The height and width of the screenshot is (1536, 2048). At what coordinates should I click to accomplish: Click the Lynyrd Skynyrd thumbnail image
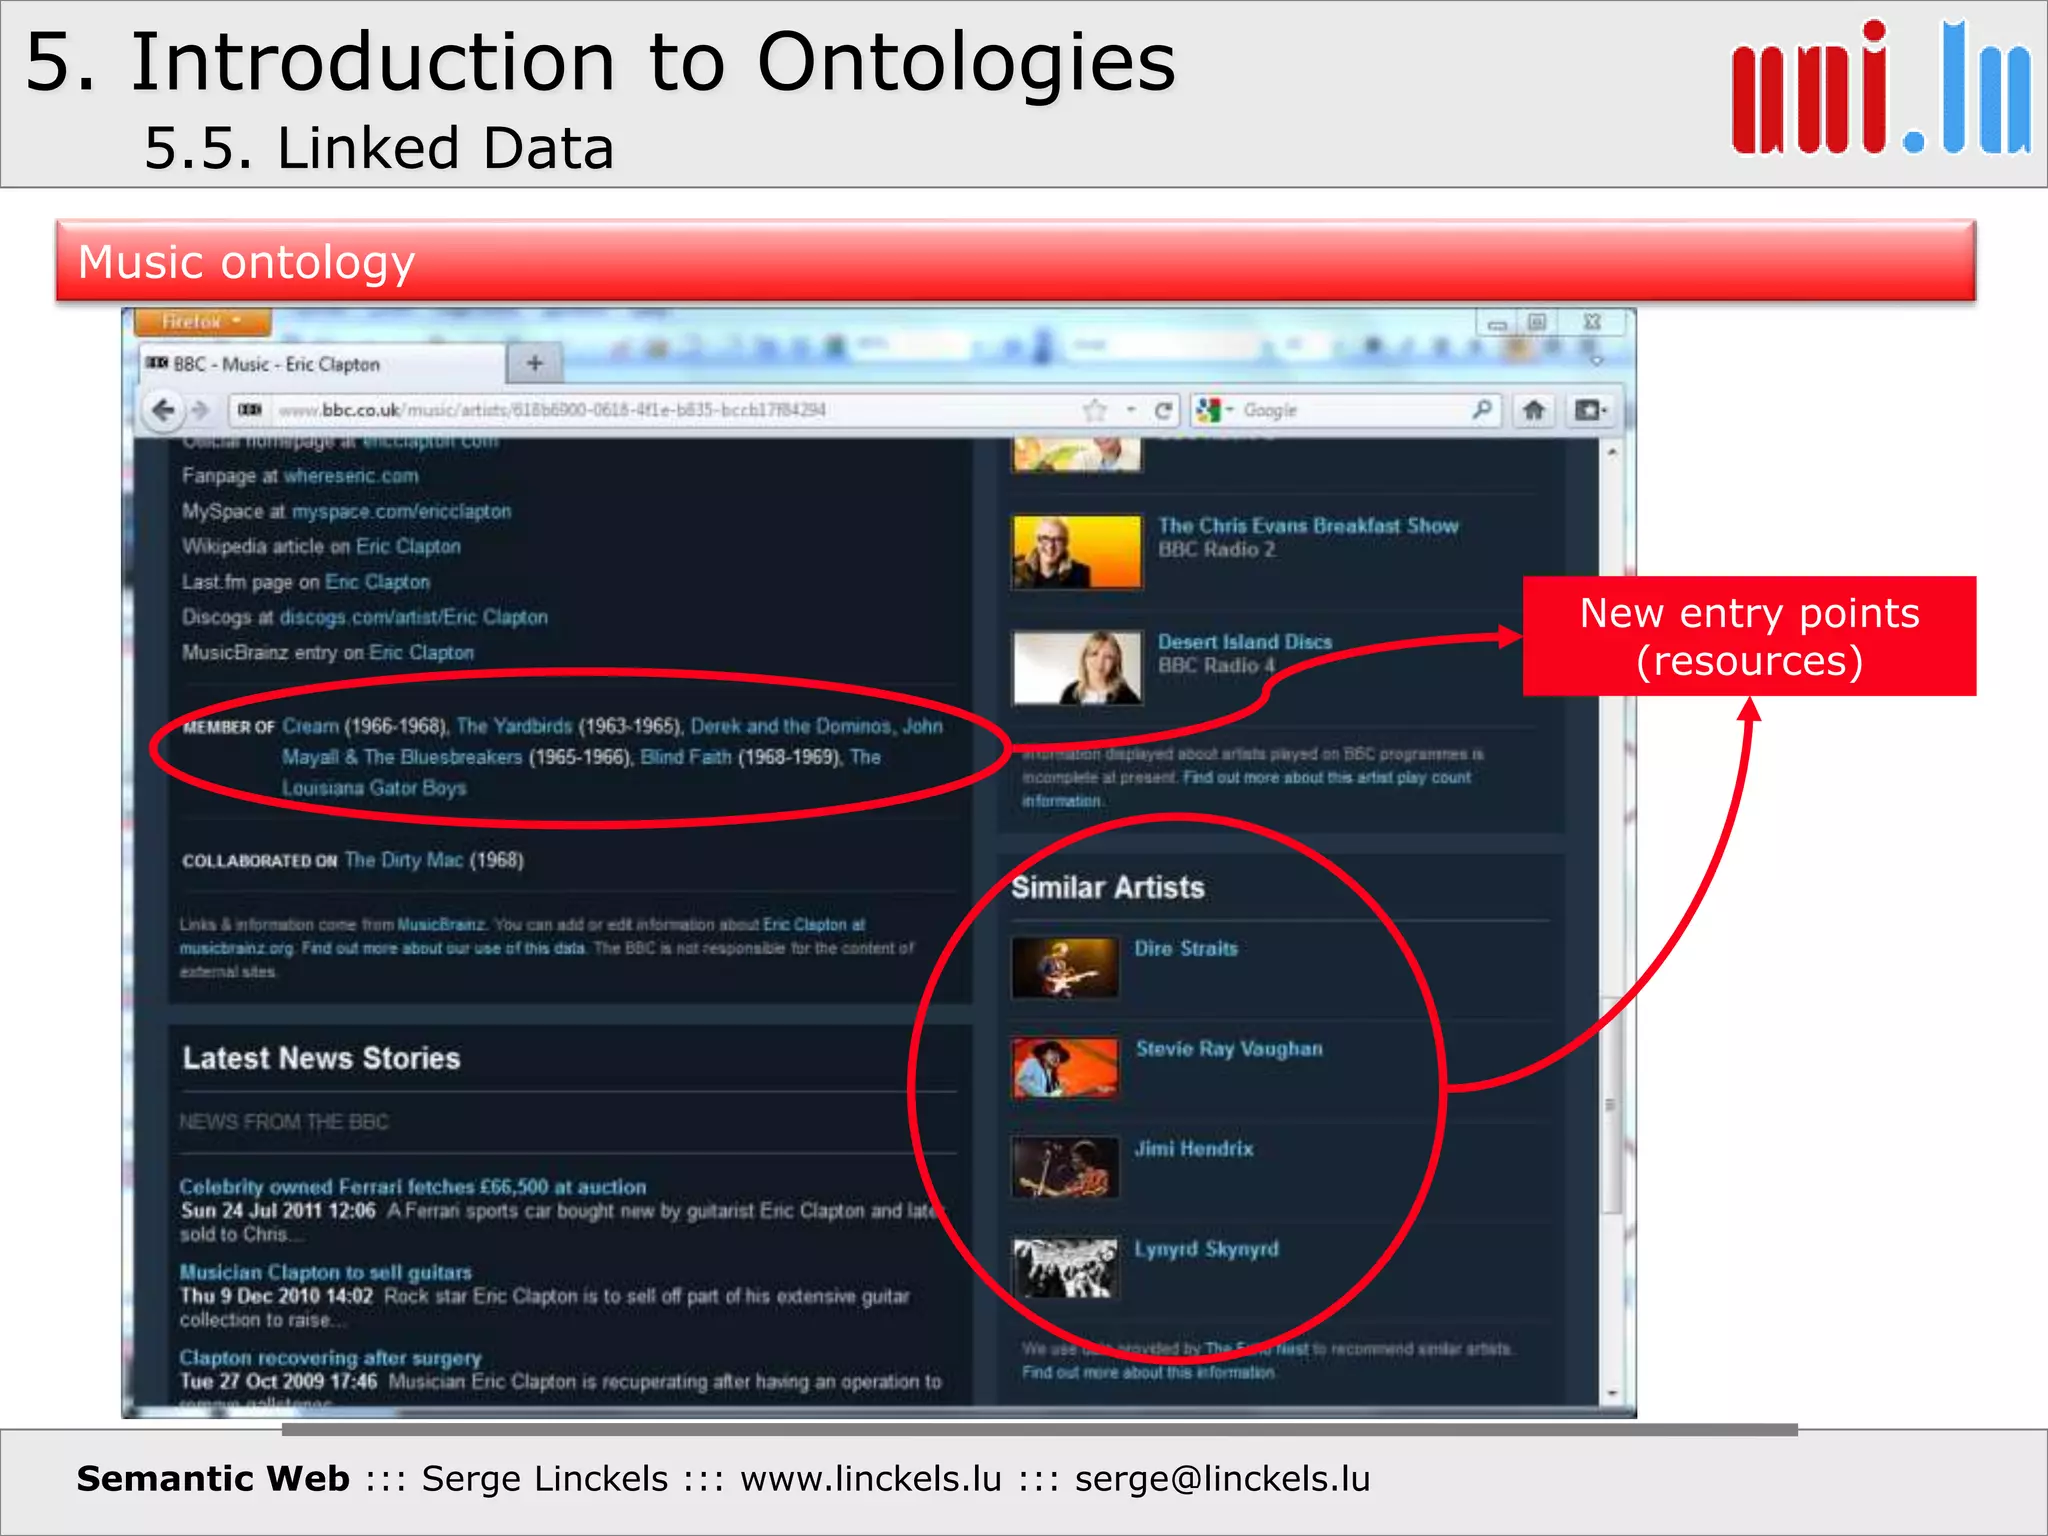click(1065, 1267)
